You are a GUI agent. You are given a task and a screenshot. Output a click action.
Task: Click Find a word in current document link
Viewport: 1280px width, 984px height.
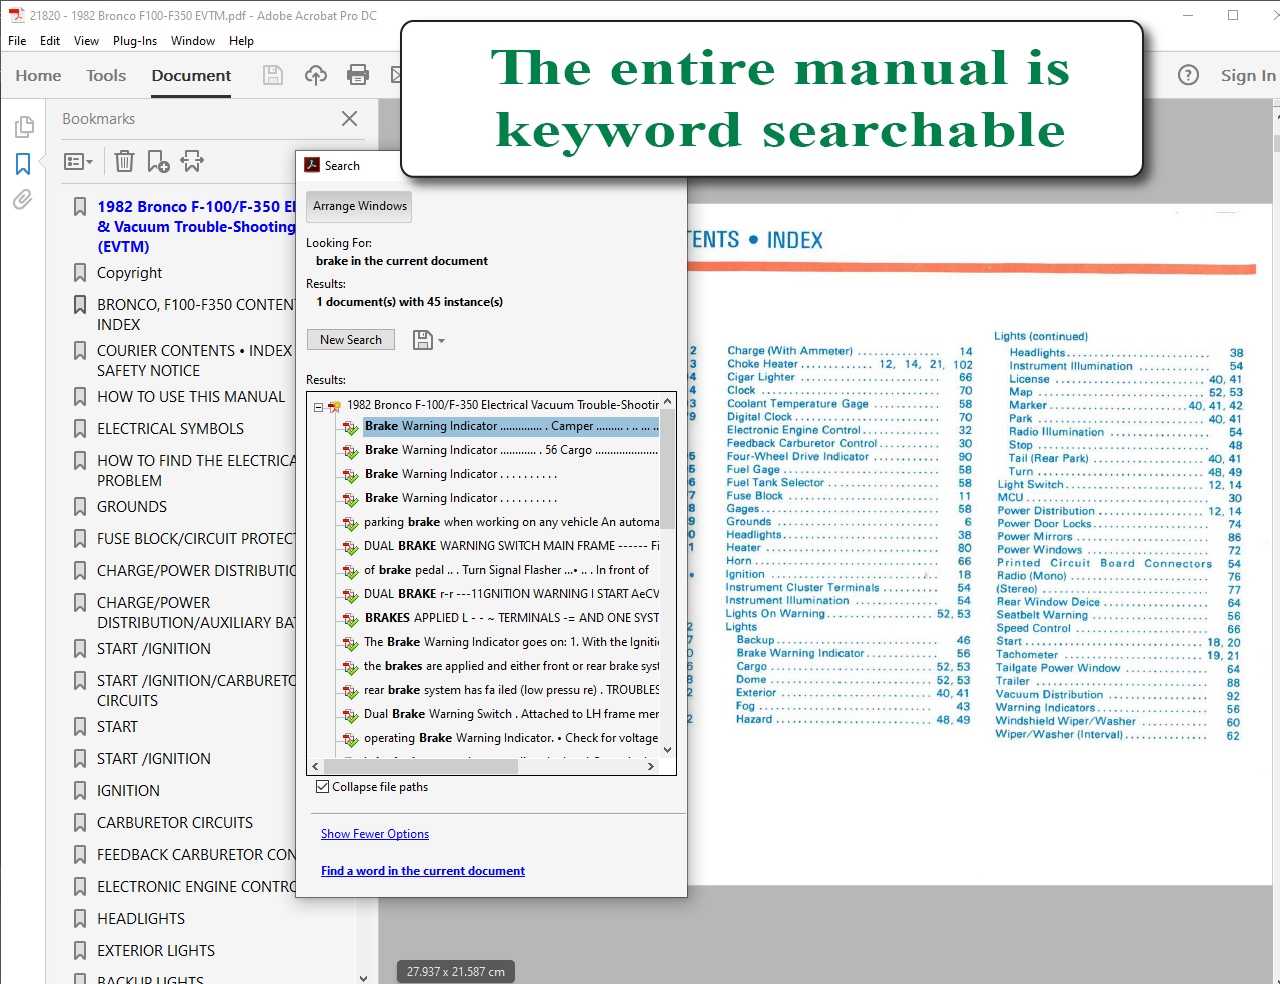click(x=423, y=871)
